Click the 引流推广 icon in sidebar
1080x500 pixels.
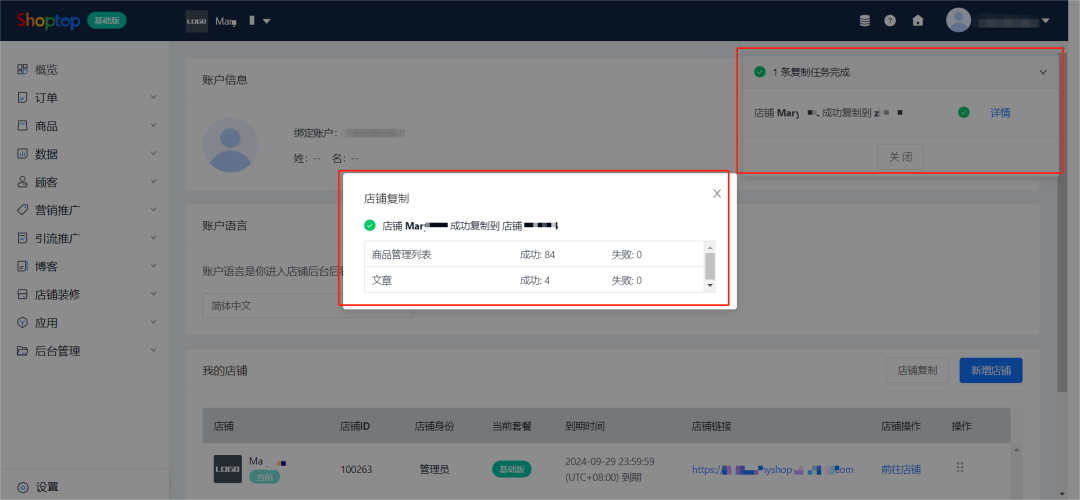pyautogui.click(x=22, y=238)
